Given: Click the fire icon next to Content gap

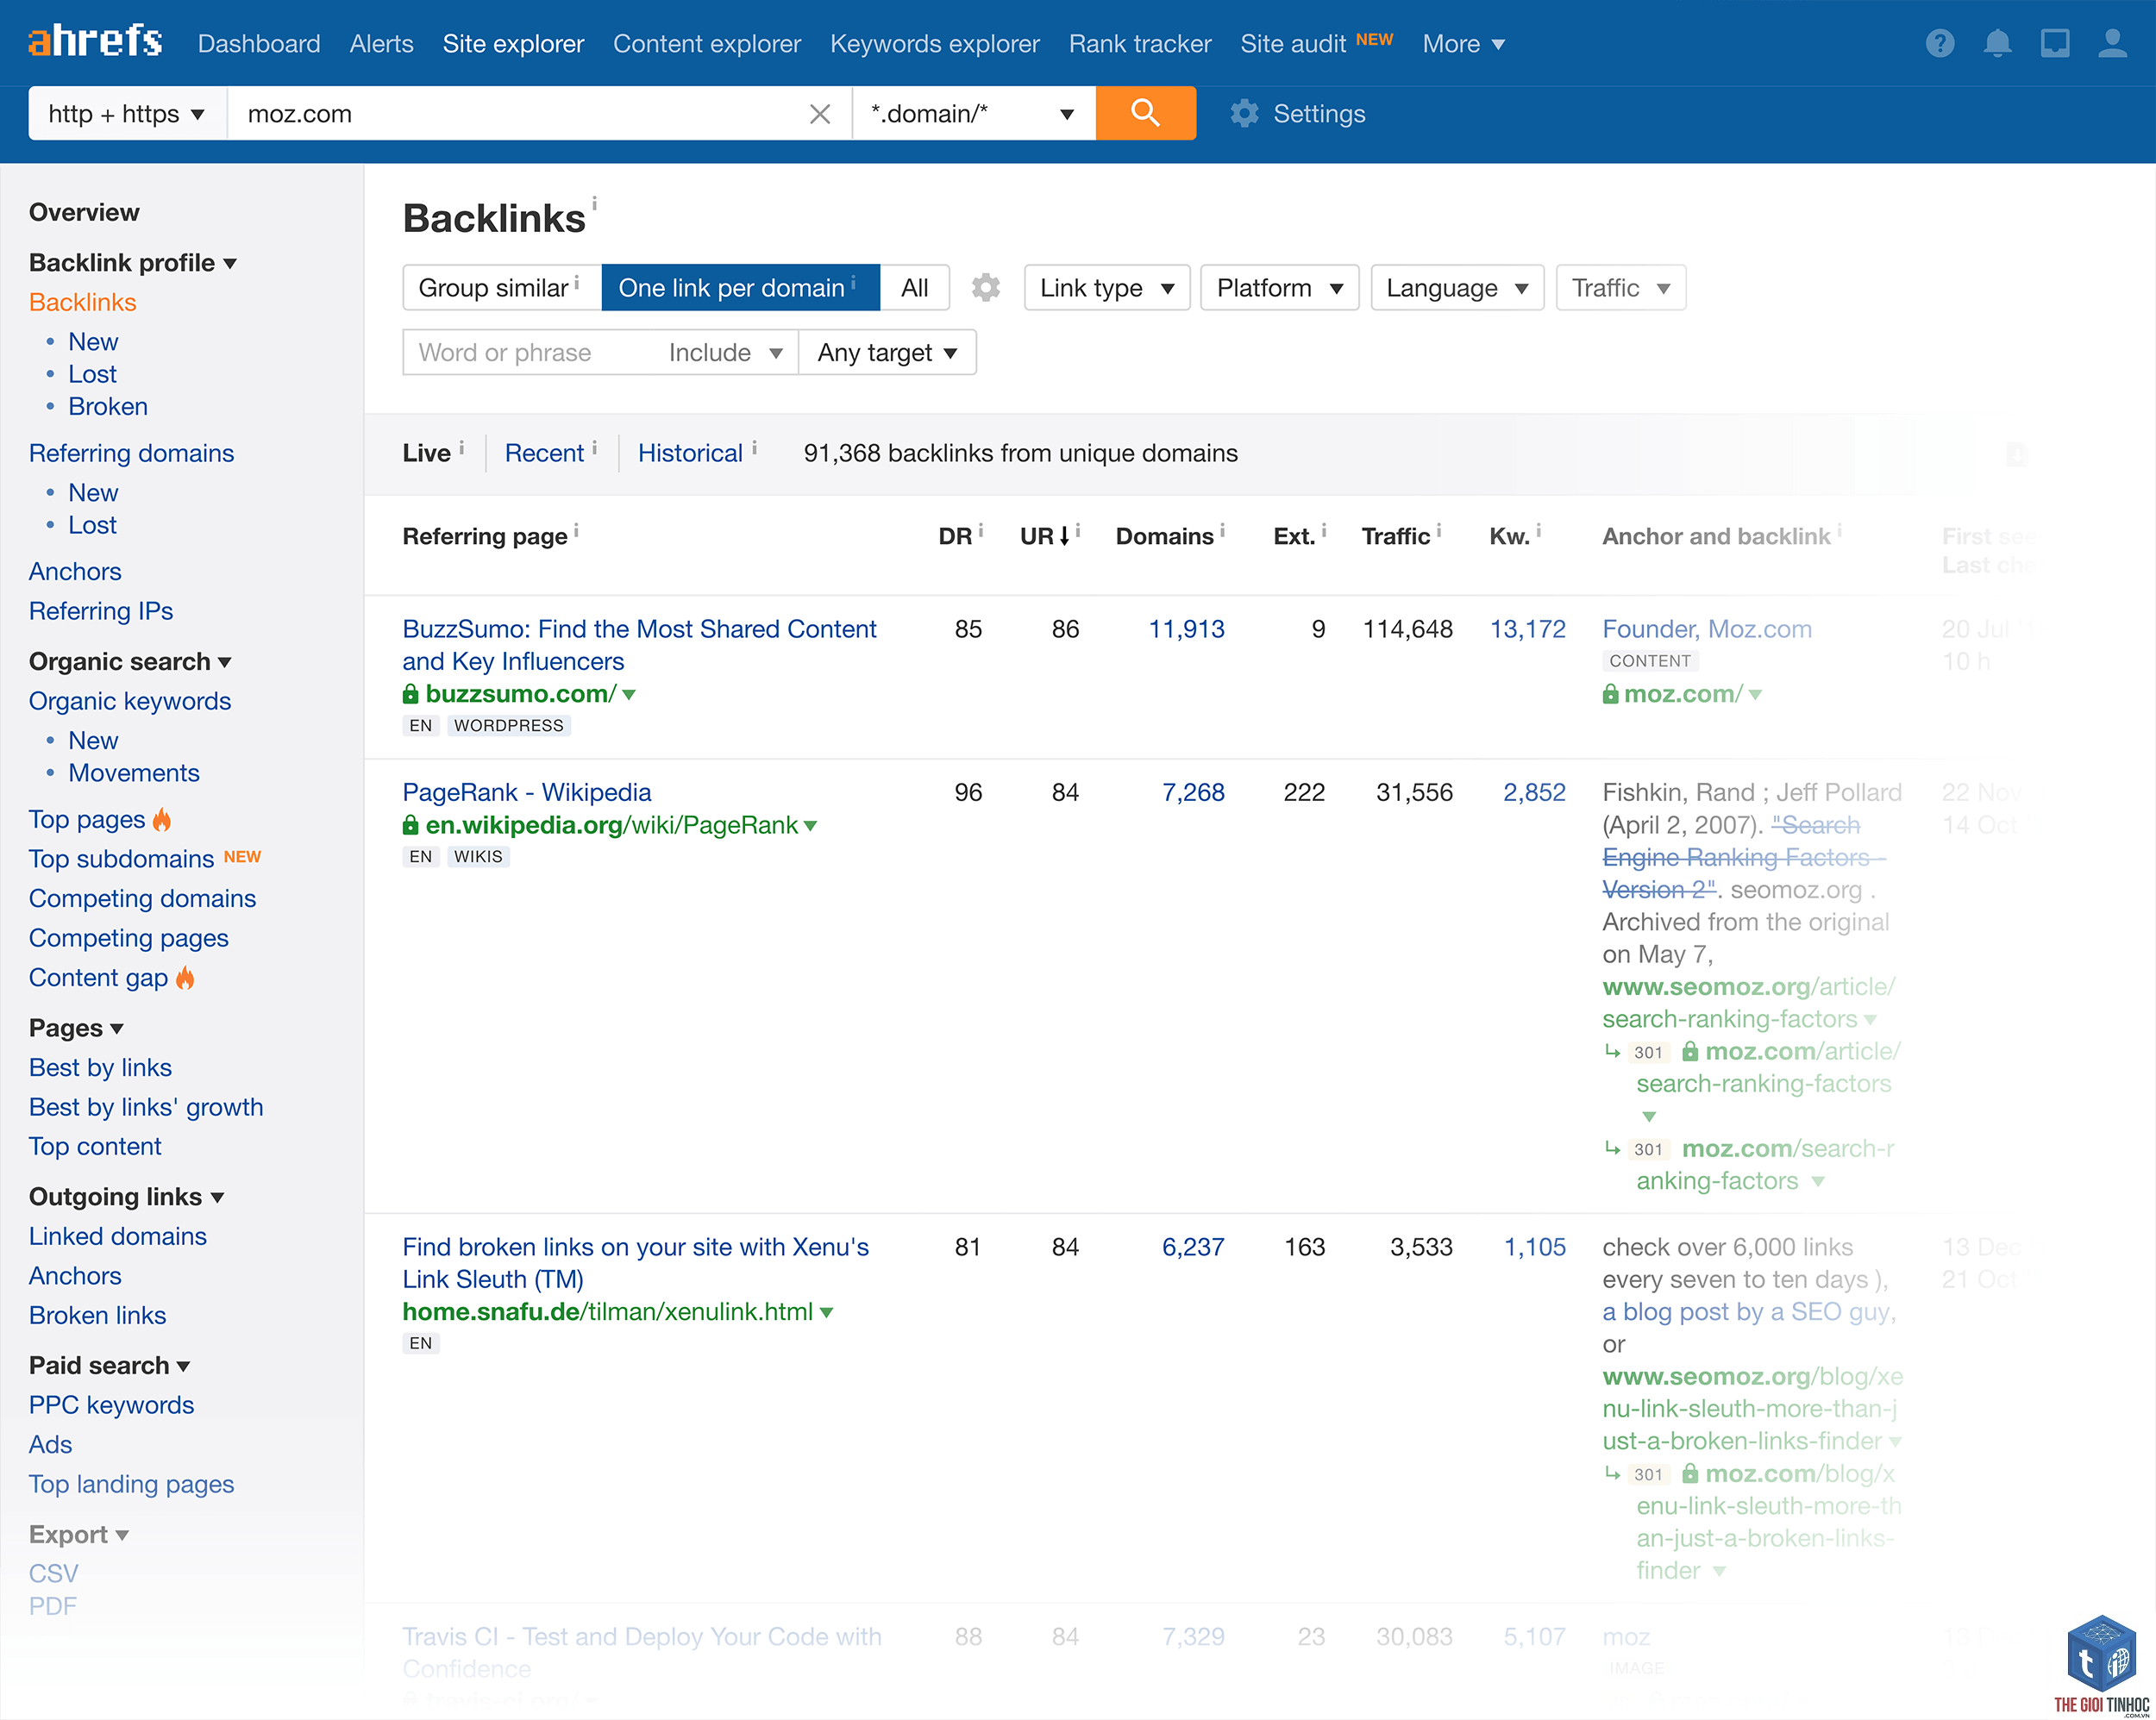Looking at the screenshot, I should [185, 977].
